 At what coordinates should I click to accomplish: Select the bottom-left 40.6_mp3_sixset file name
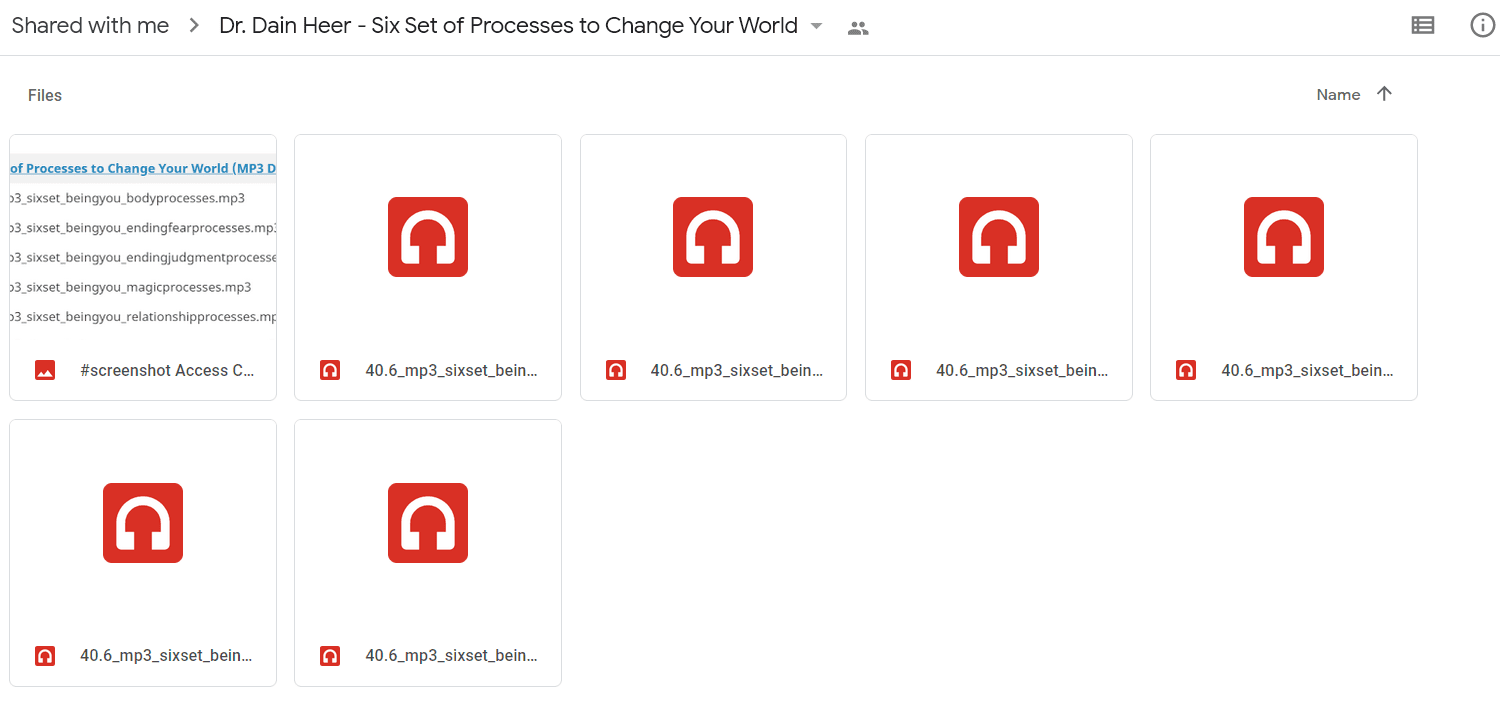point(166,656)
